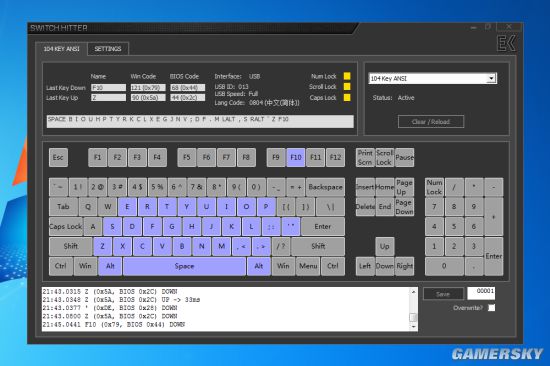Click the Space bar key tile
550x366 pixels.
(185, 266)
